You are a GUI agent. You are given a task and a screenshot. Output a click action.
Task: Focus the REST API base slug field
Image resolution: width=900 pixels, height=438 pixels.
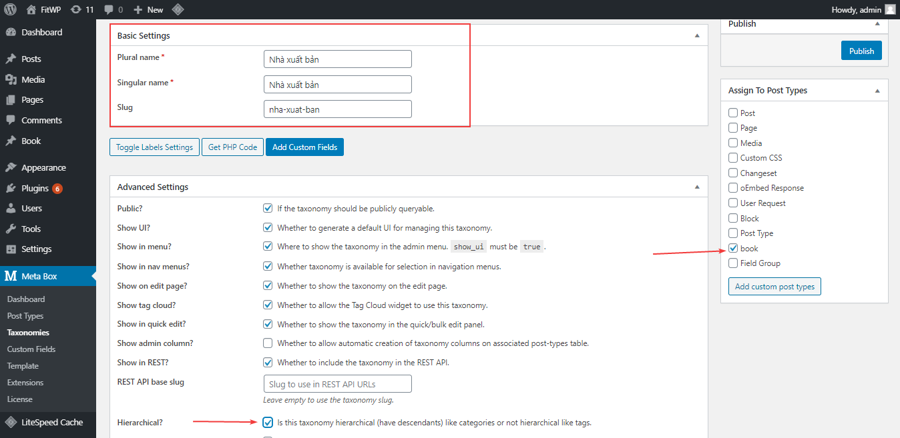(x=338, y=383)
